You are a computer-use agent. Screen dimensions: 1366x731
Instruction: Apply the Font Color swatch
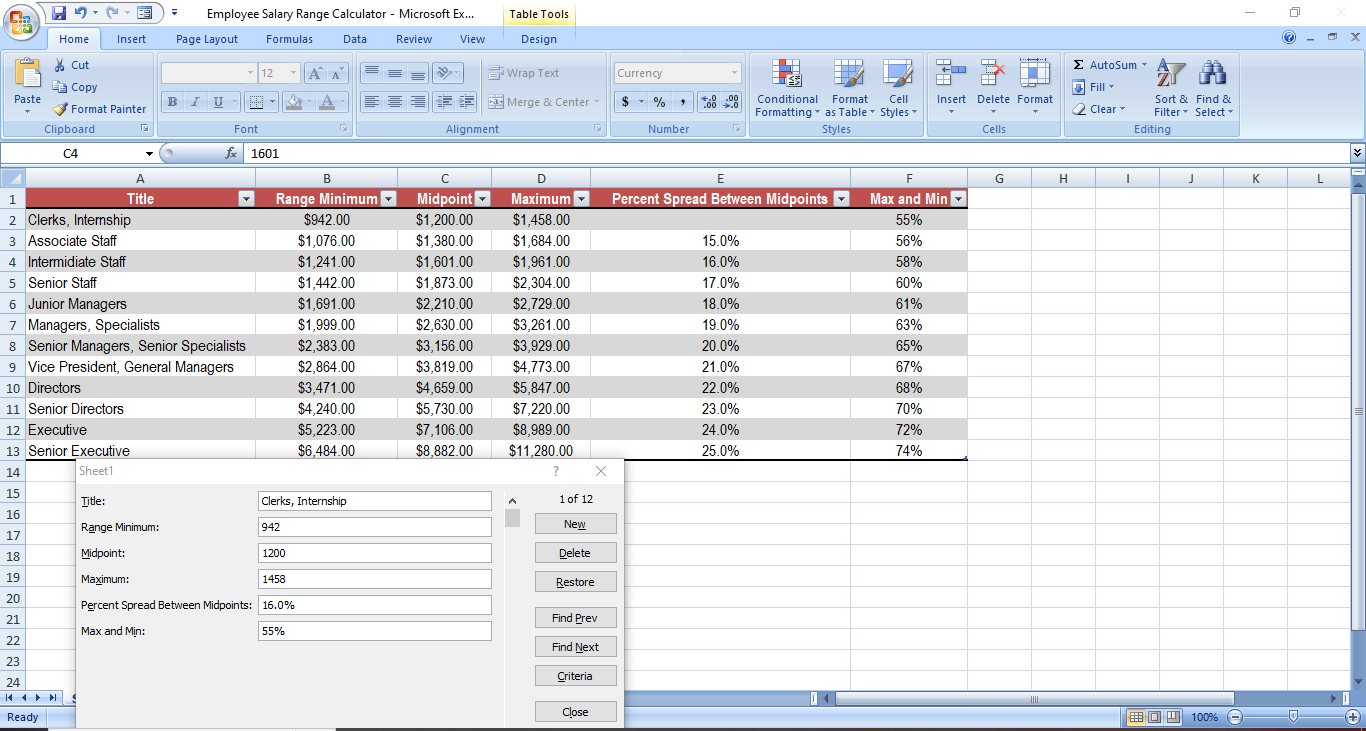pos(327,102)
